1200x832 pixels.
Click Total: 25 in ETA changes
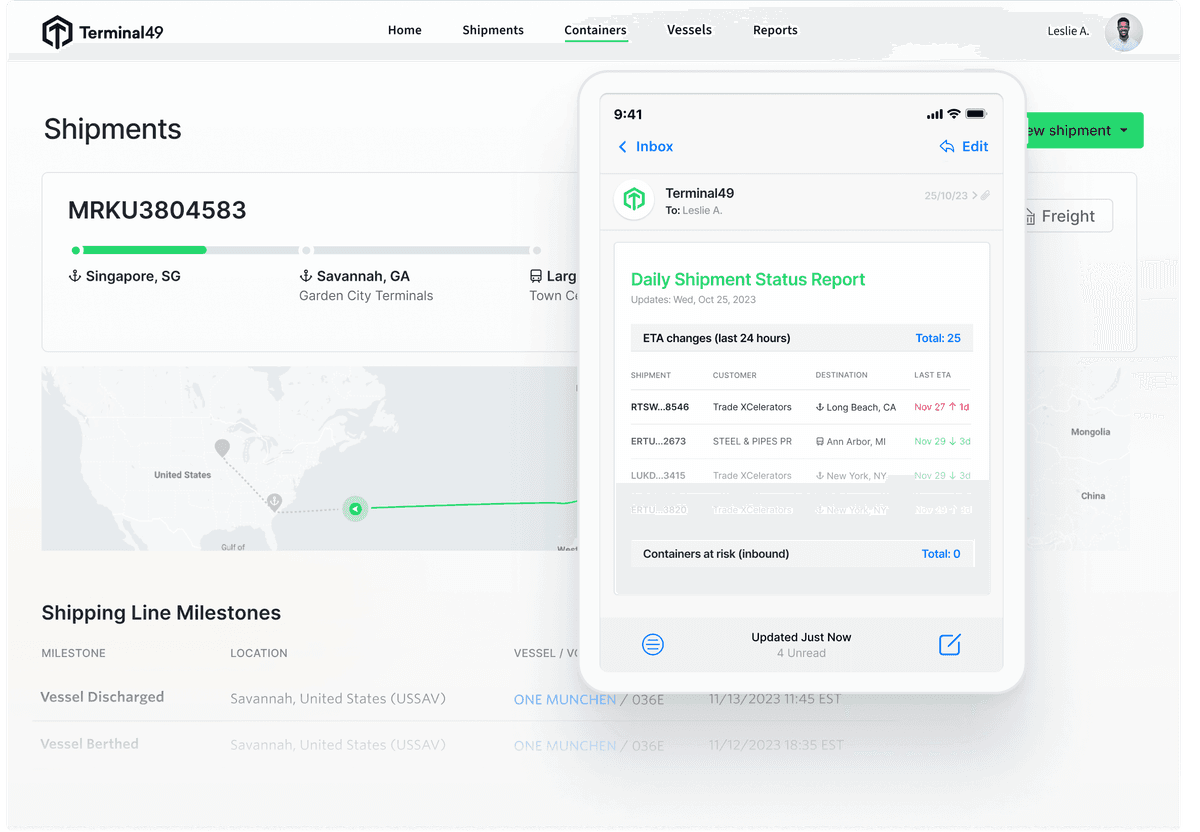[938, 338]
